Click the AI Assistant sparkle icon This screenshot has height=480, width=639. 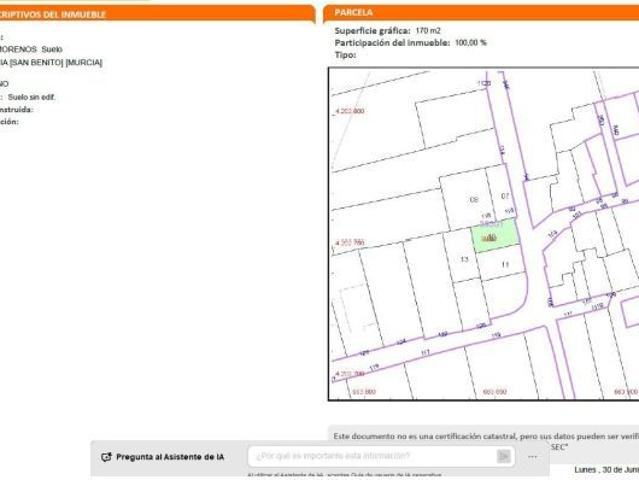[106, 457]
